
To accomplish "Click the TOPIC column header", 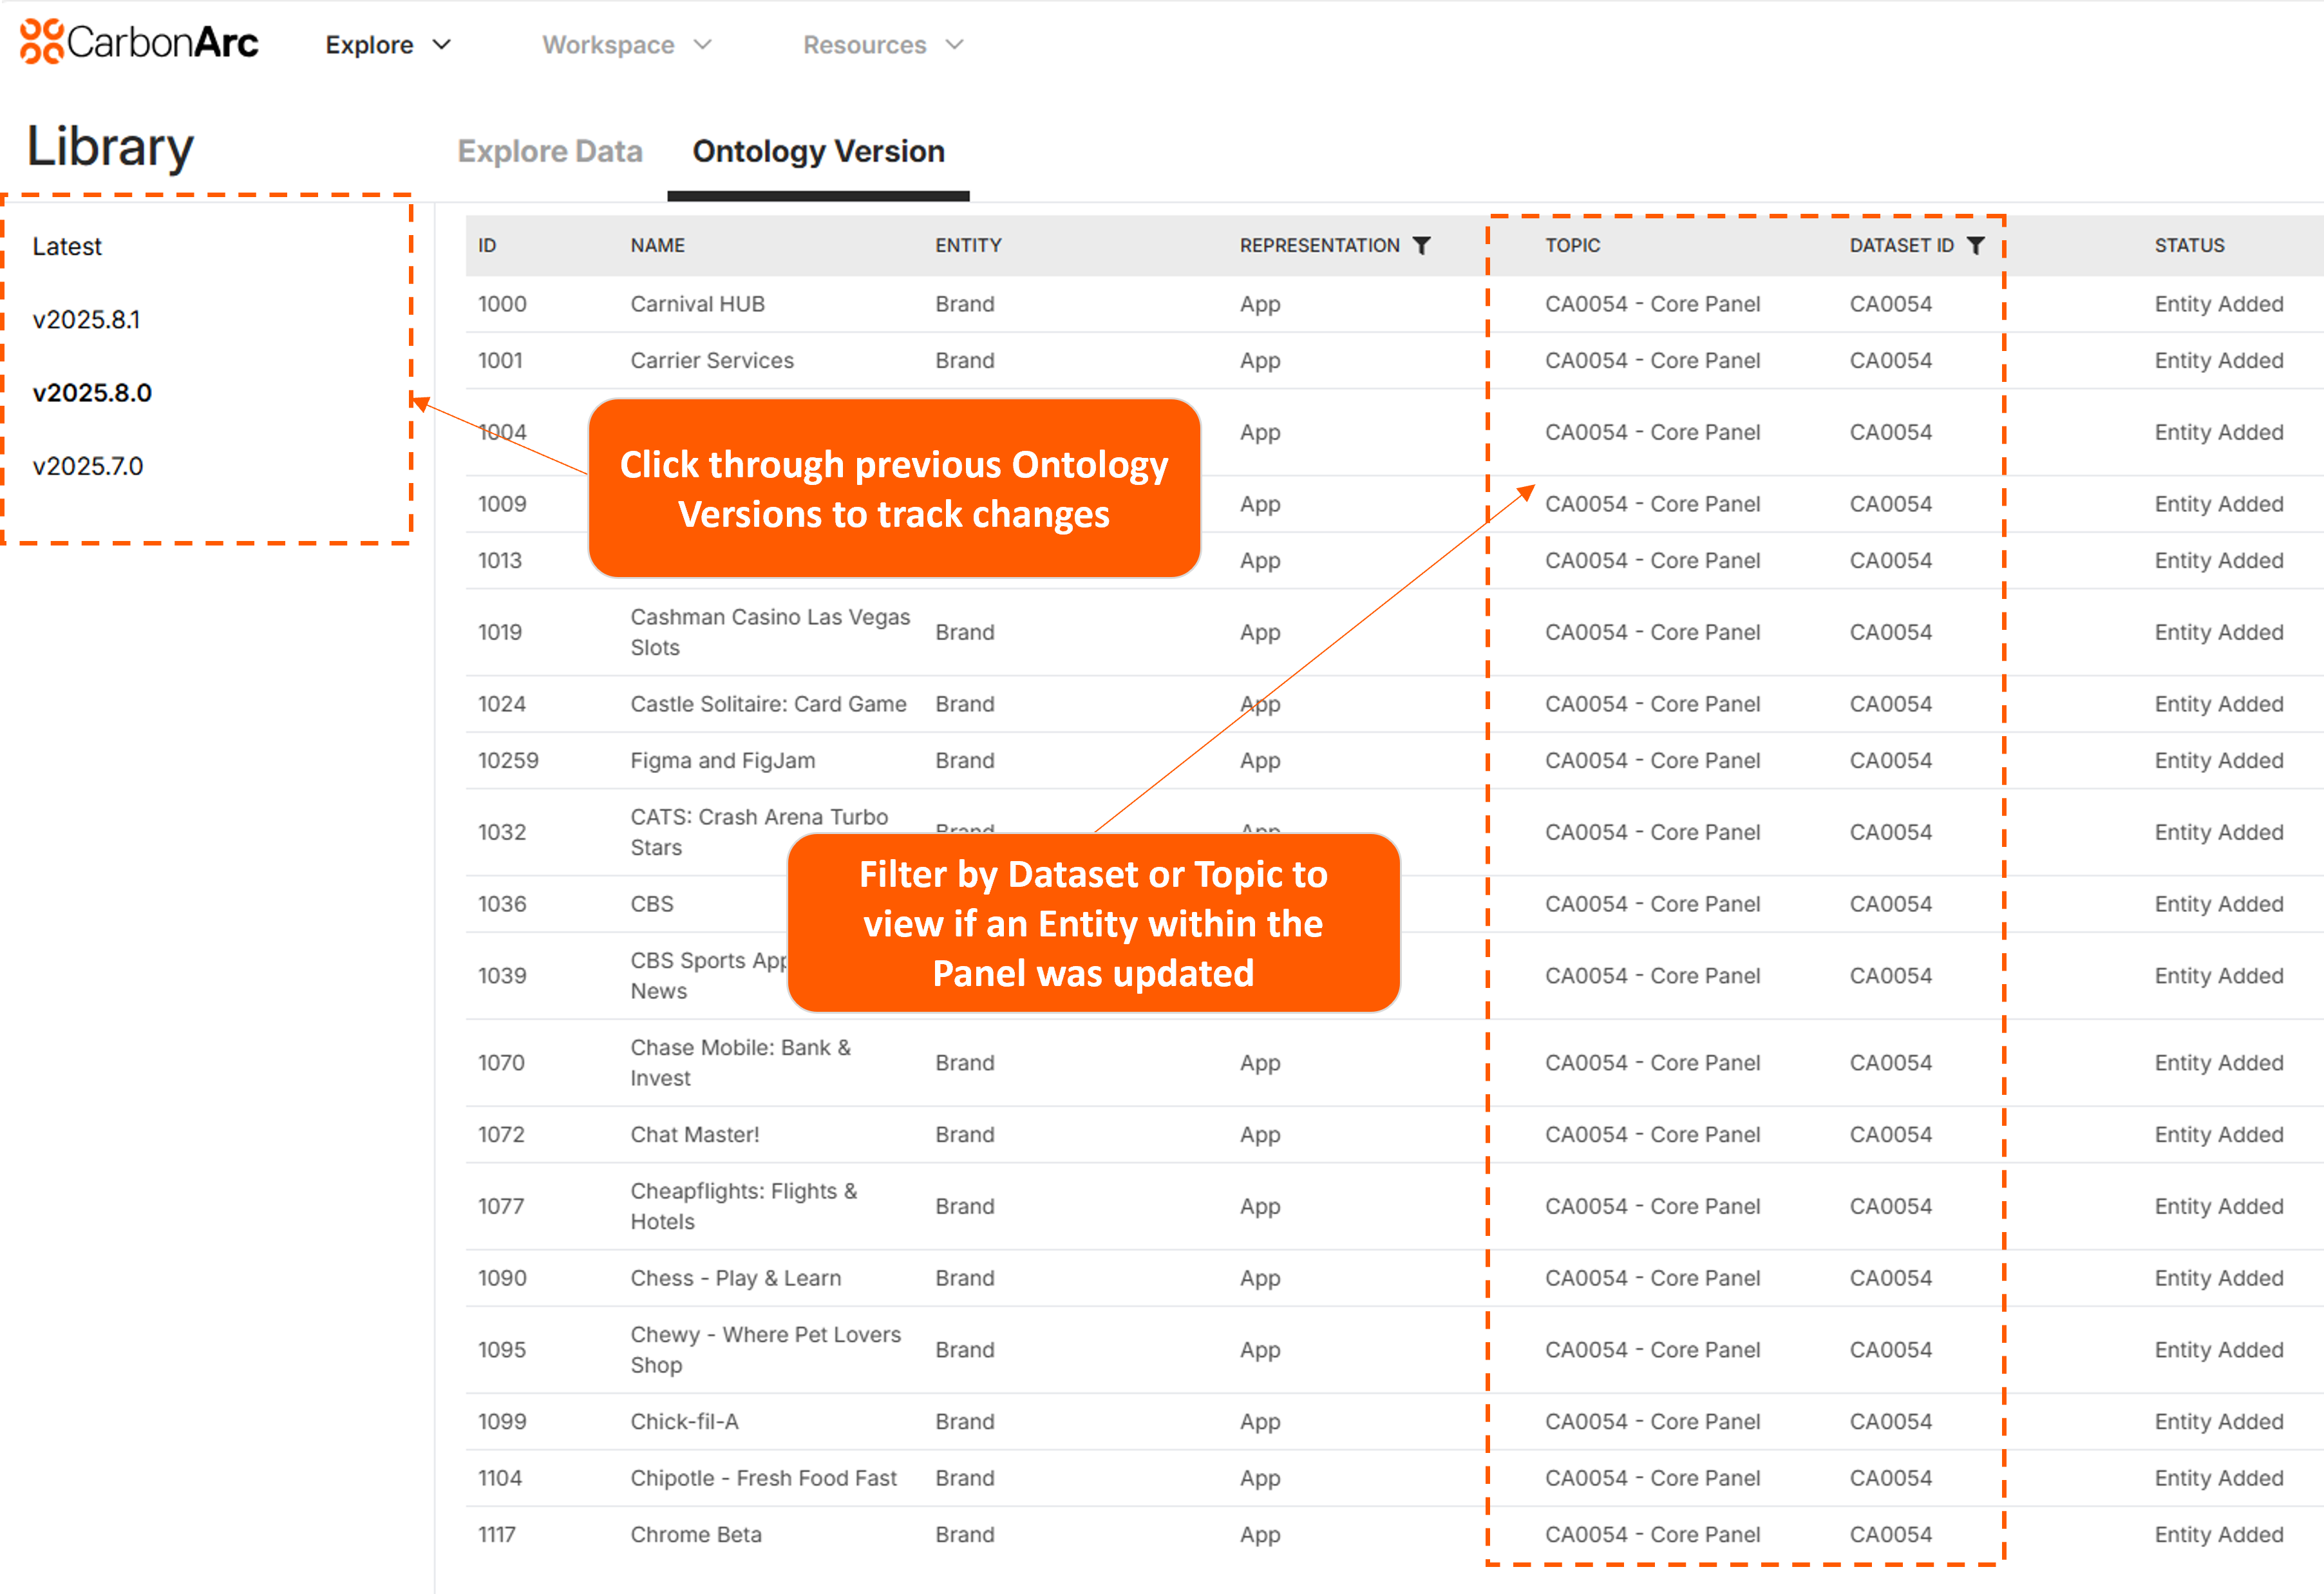I will 1572,246.
